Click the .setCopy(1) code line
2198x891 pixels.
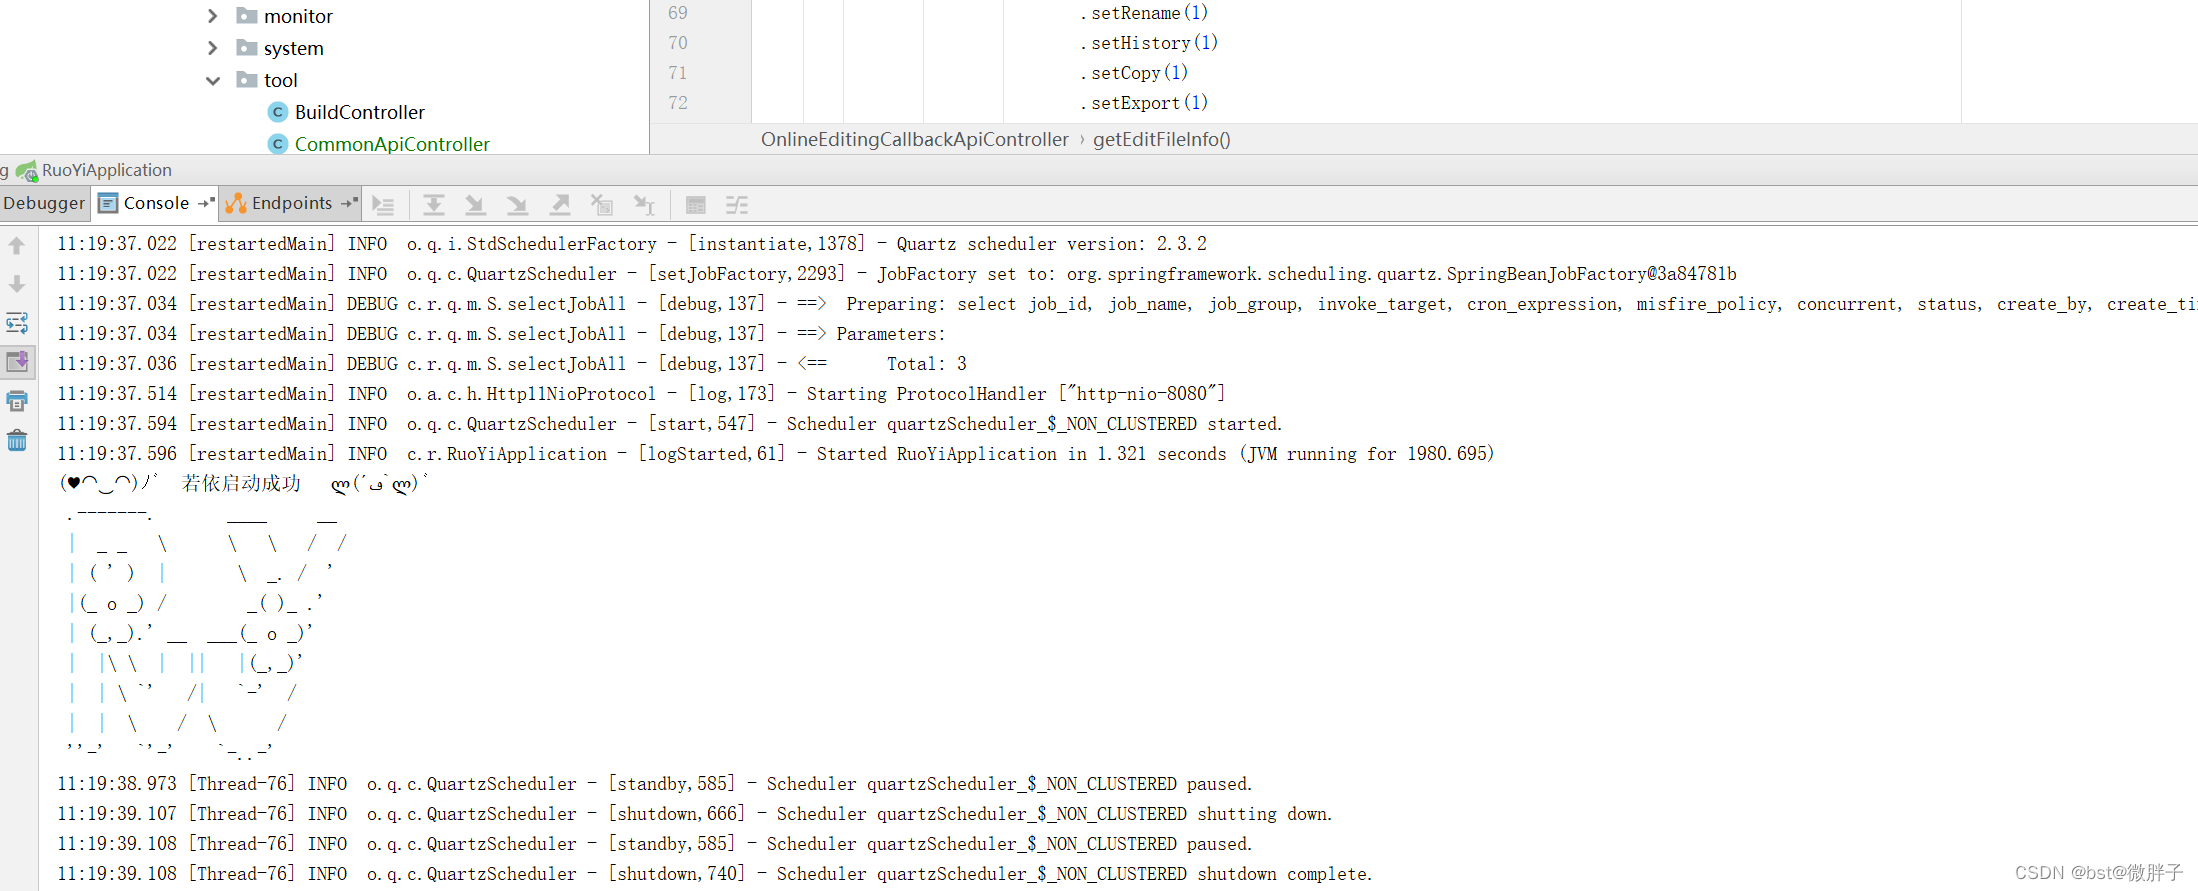(x=1134, y=73)
